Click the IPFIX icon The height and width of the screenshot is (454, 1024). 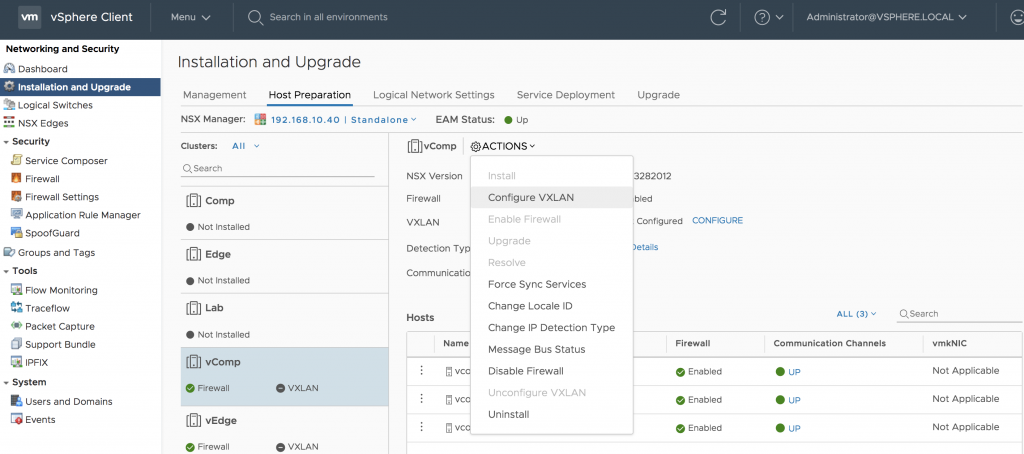pyautogui.click(x=16, y=362)
